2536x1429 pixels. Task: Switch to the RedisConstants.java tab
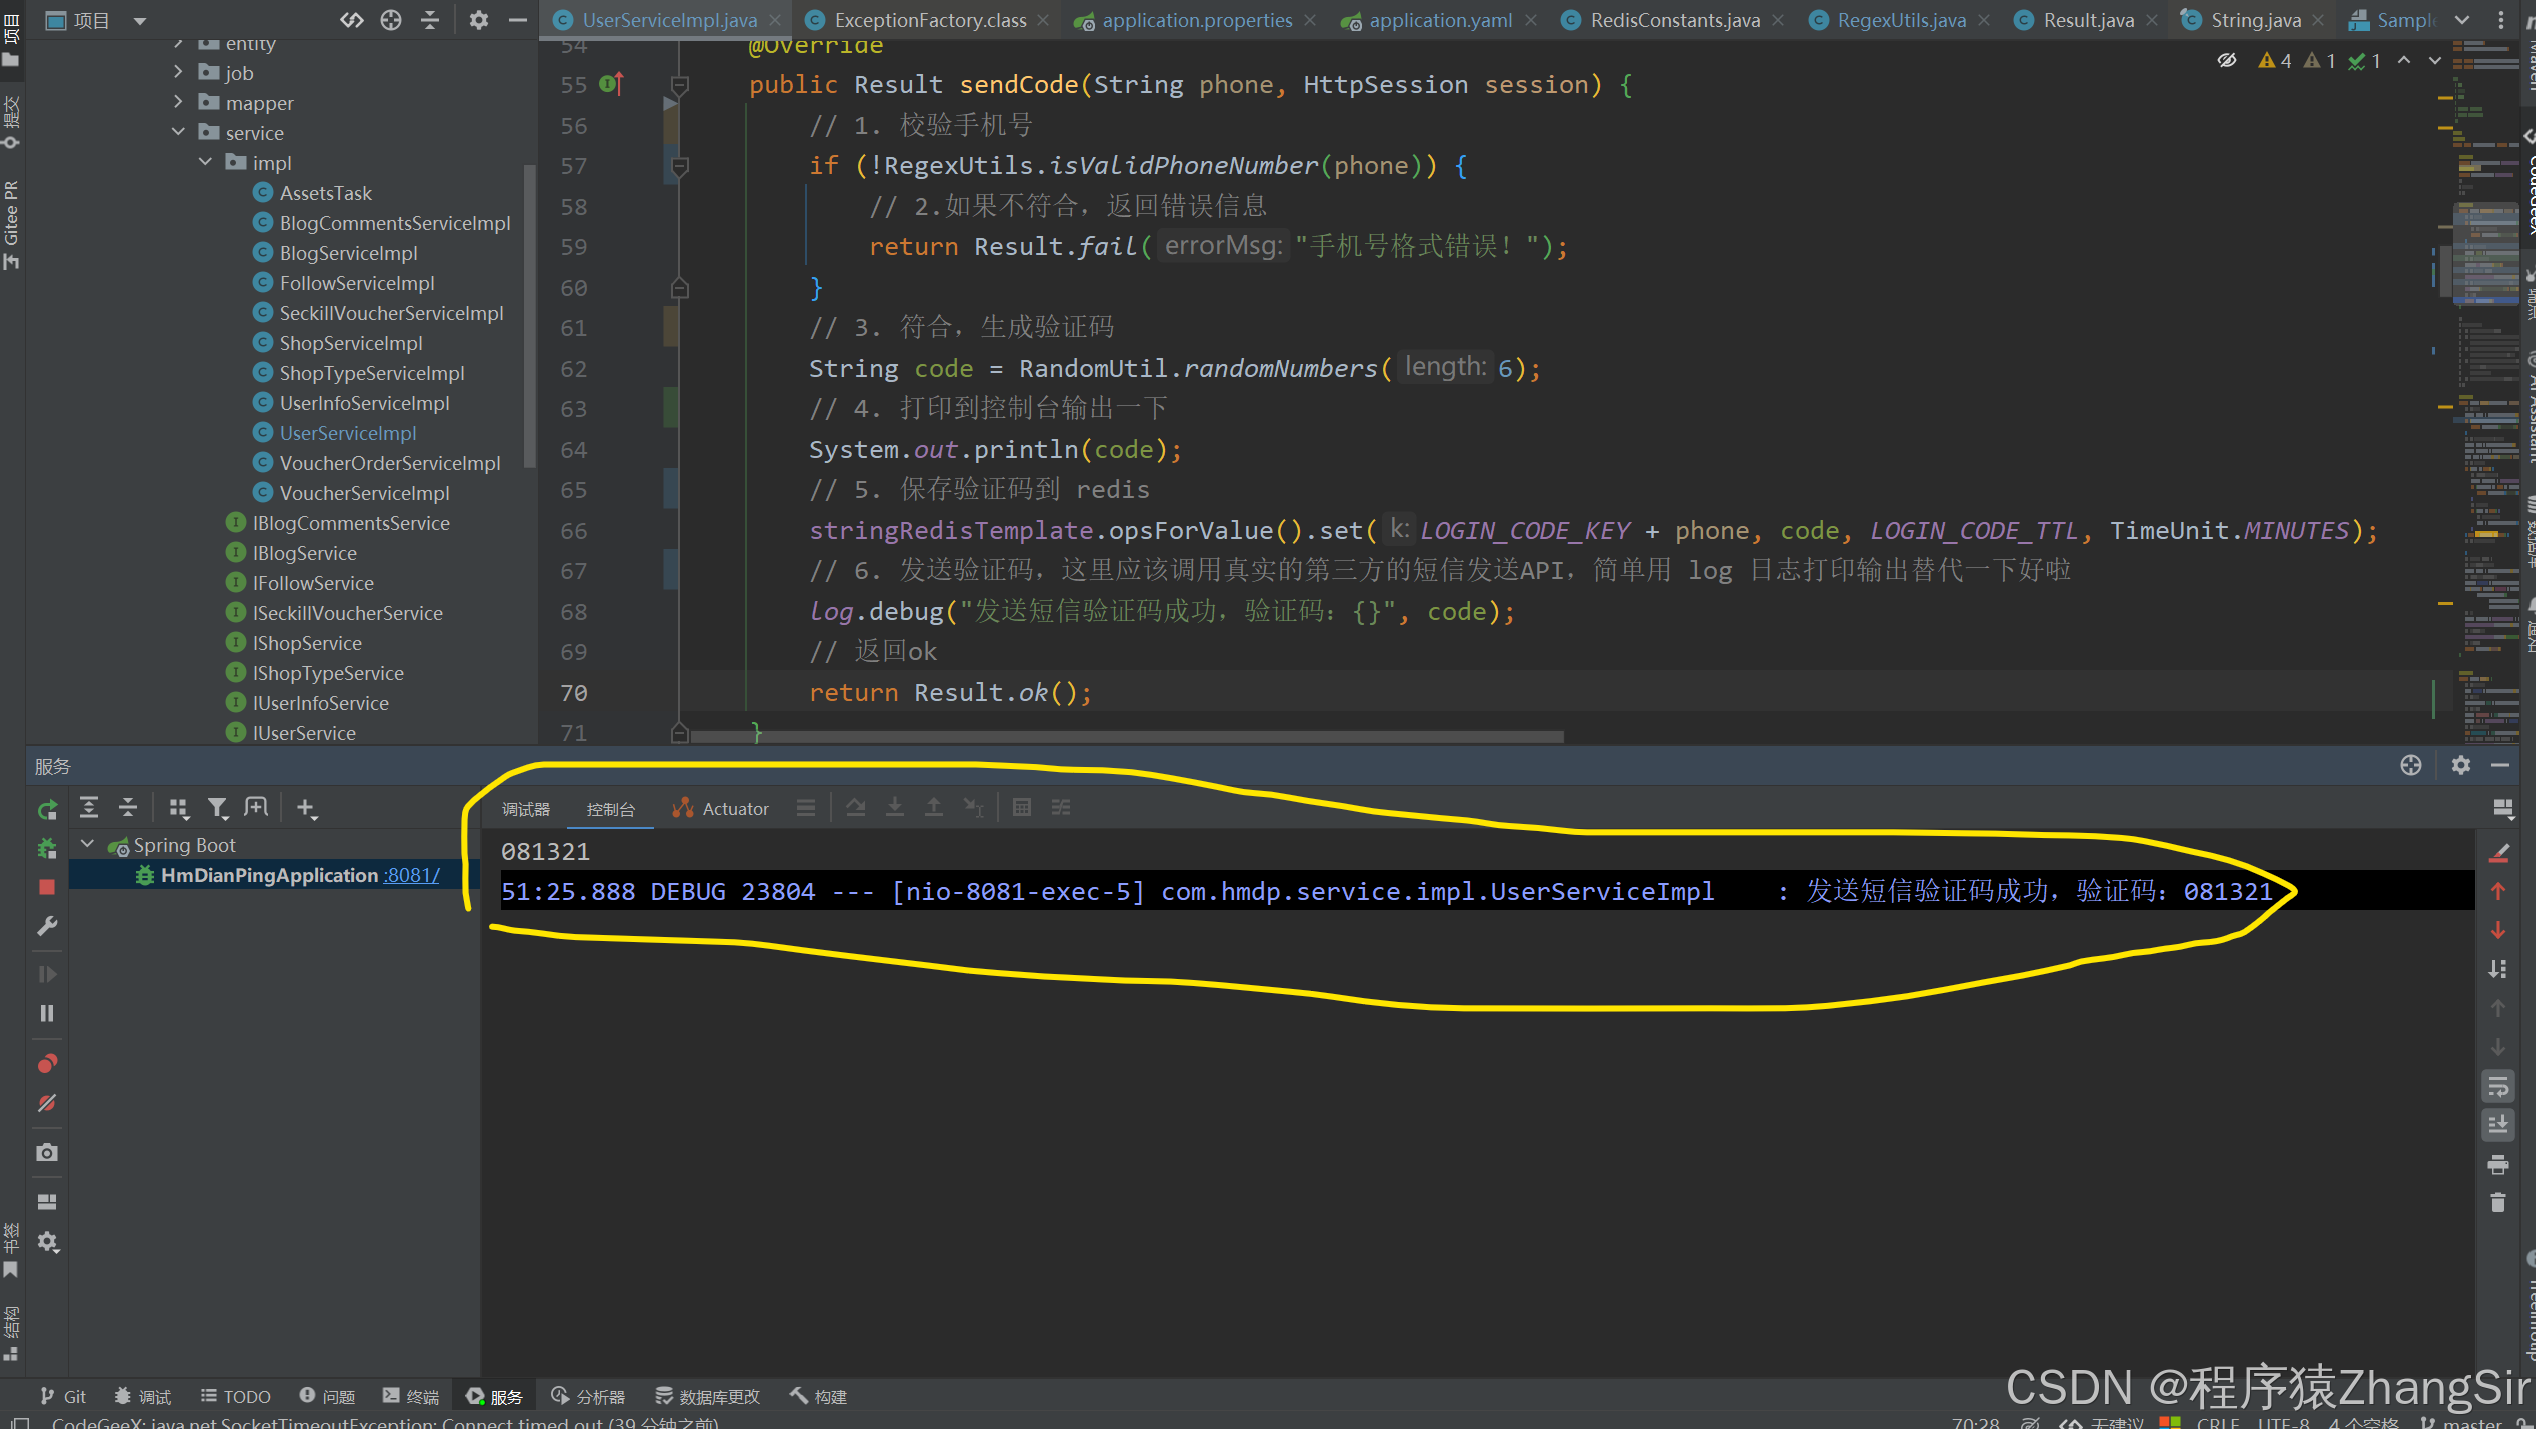tap(1674, 20)
